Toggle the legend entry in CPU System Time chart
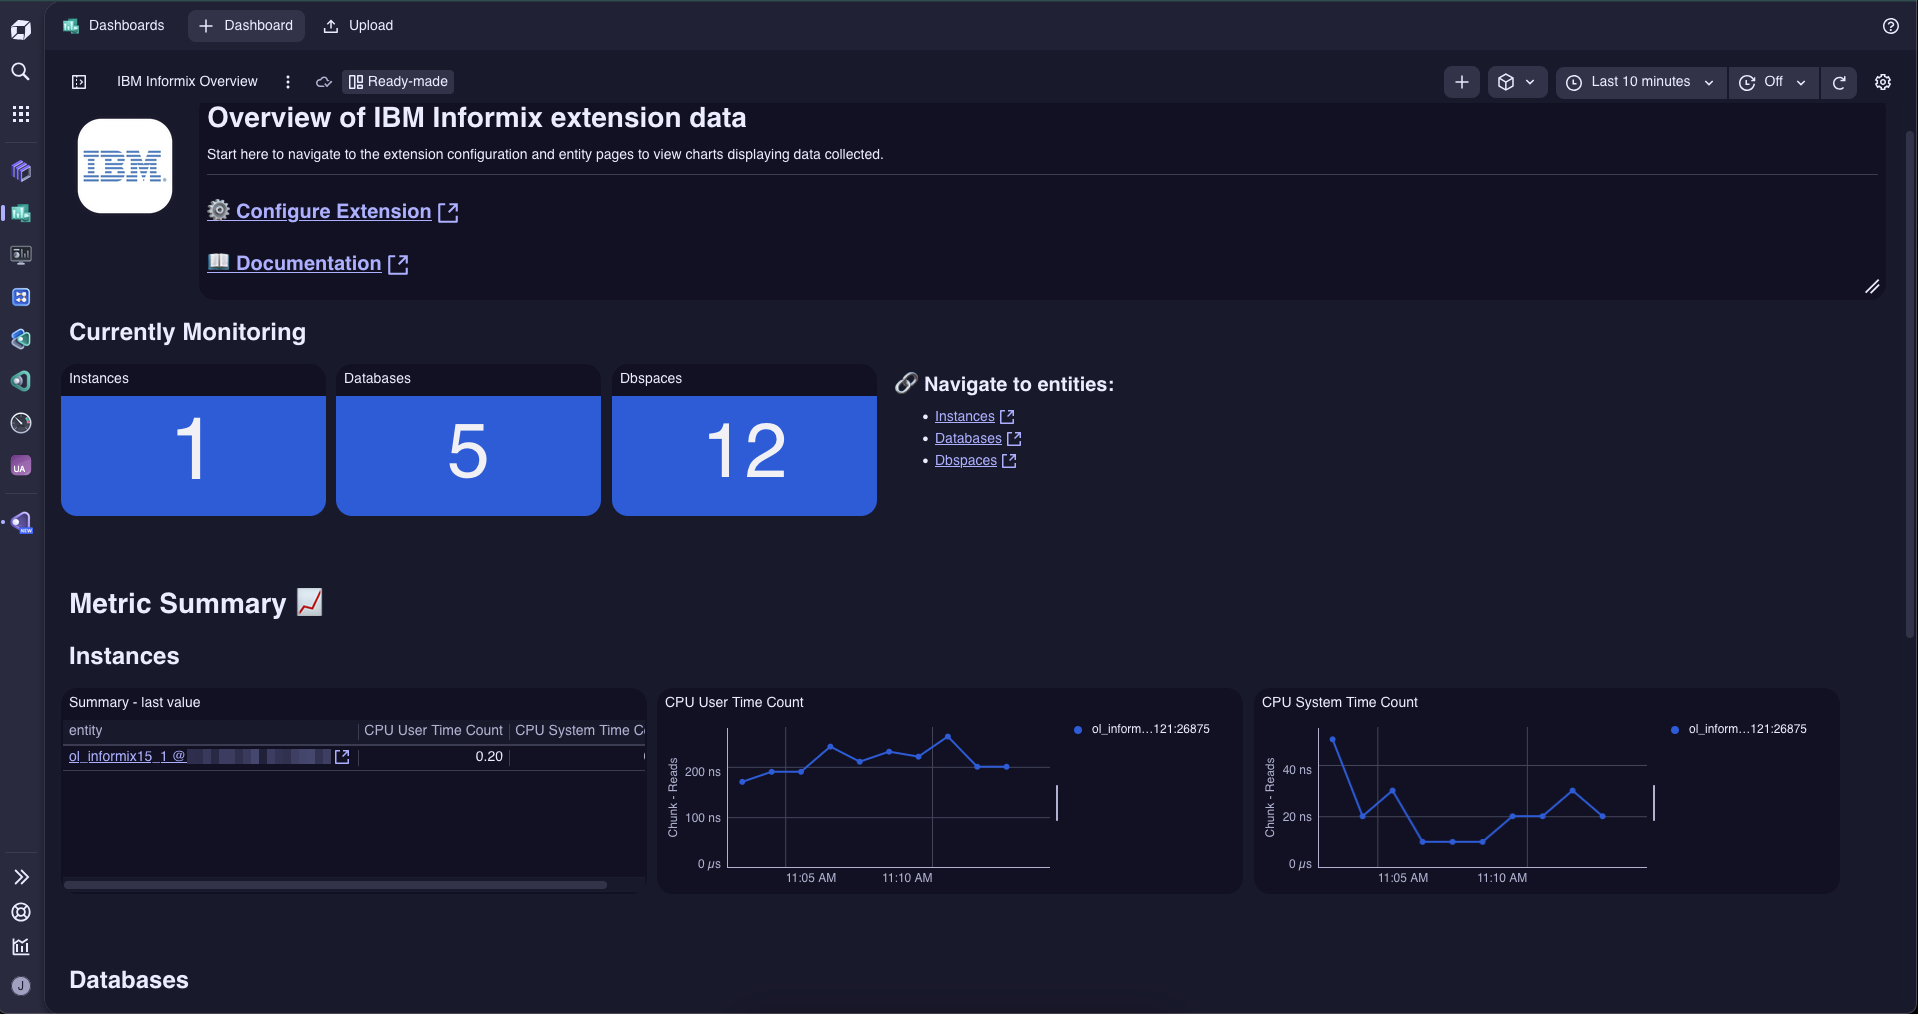 coord(1739,730)
